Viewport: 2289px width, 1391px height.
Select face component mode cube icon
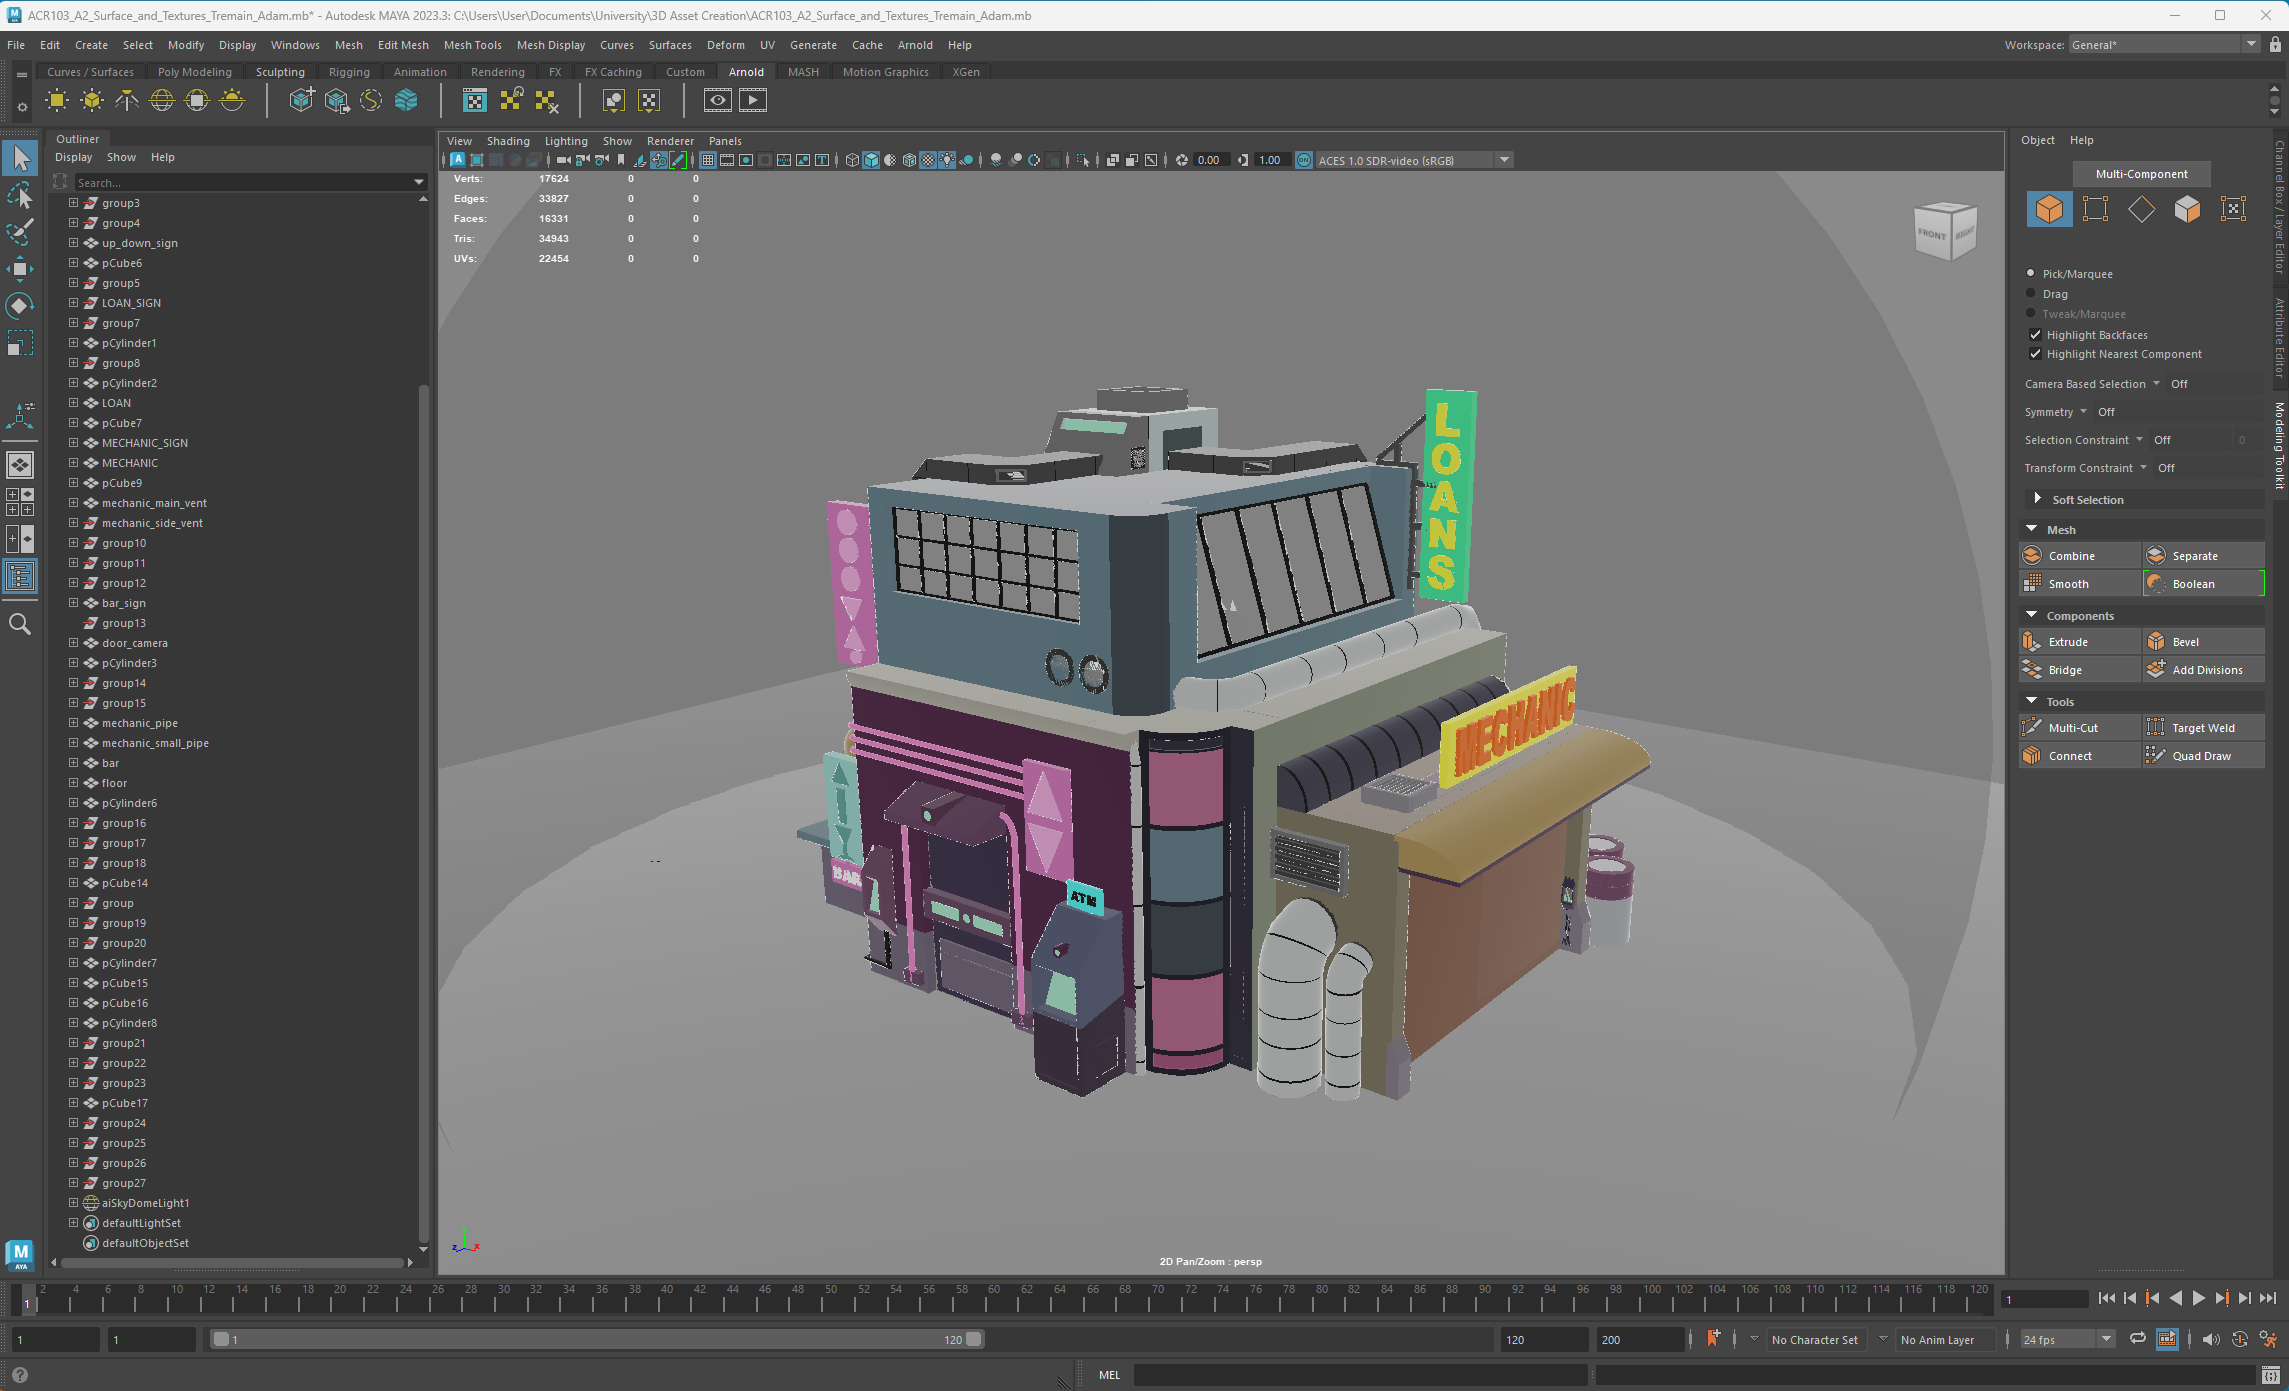coord(2187,209)
